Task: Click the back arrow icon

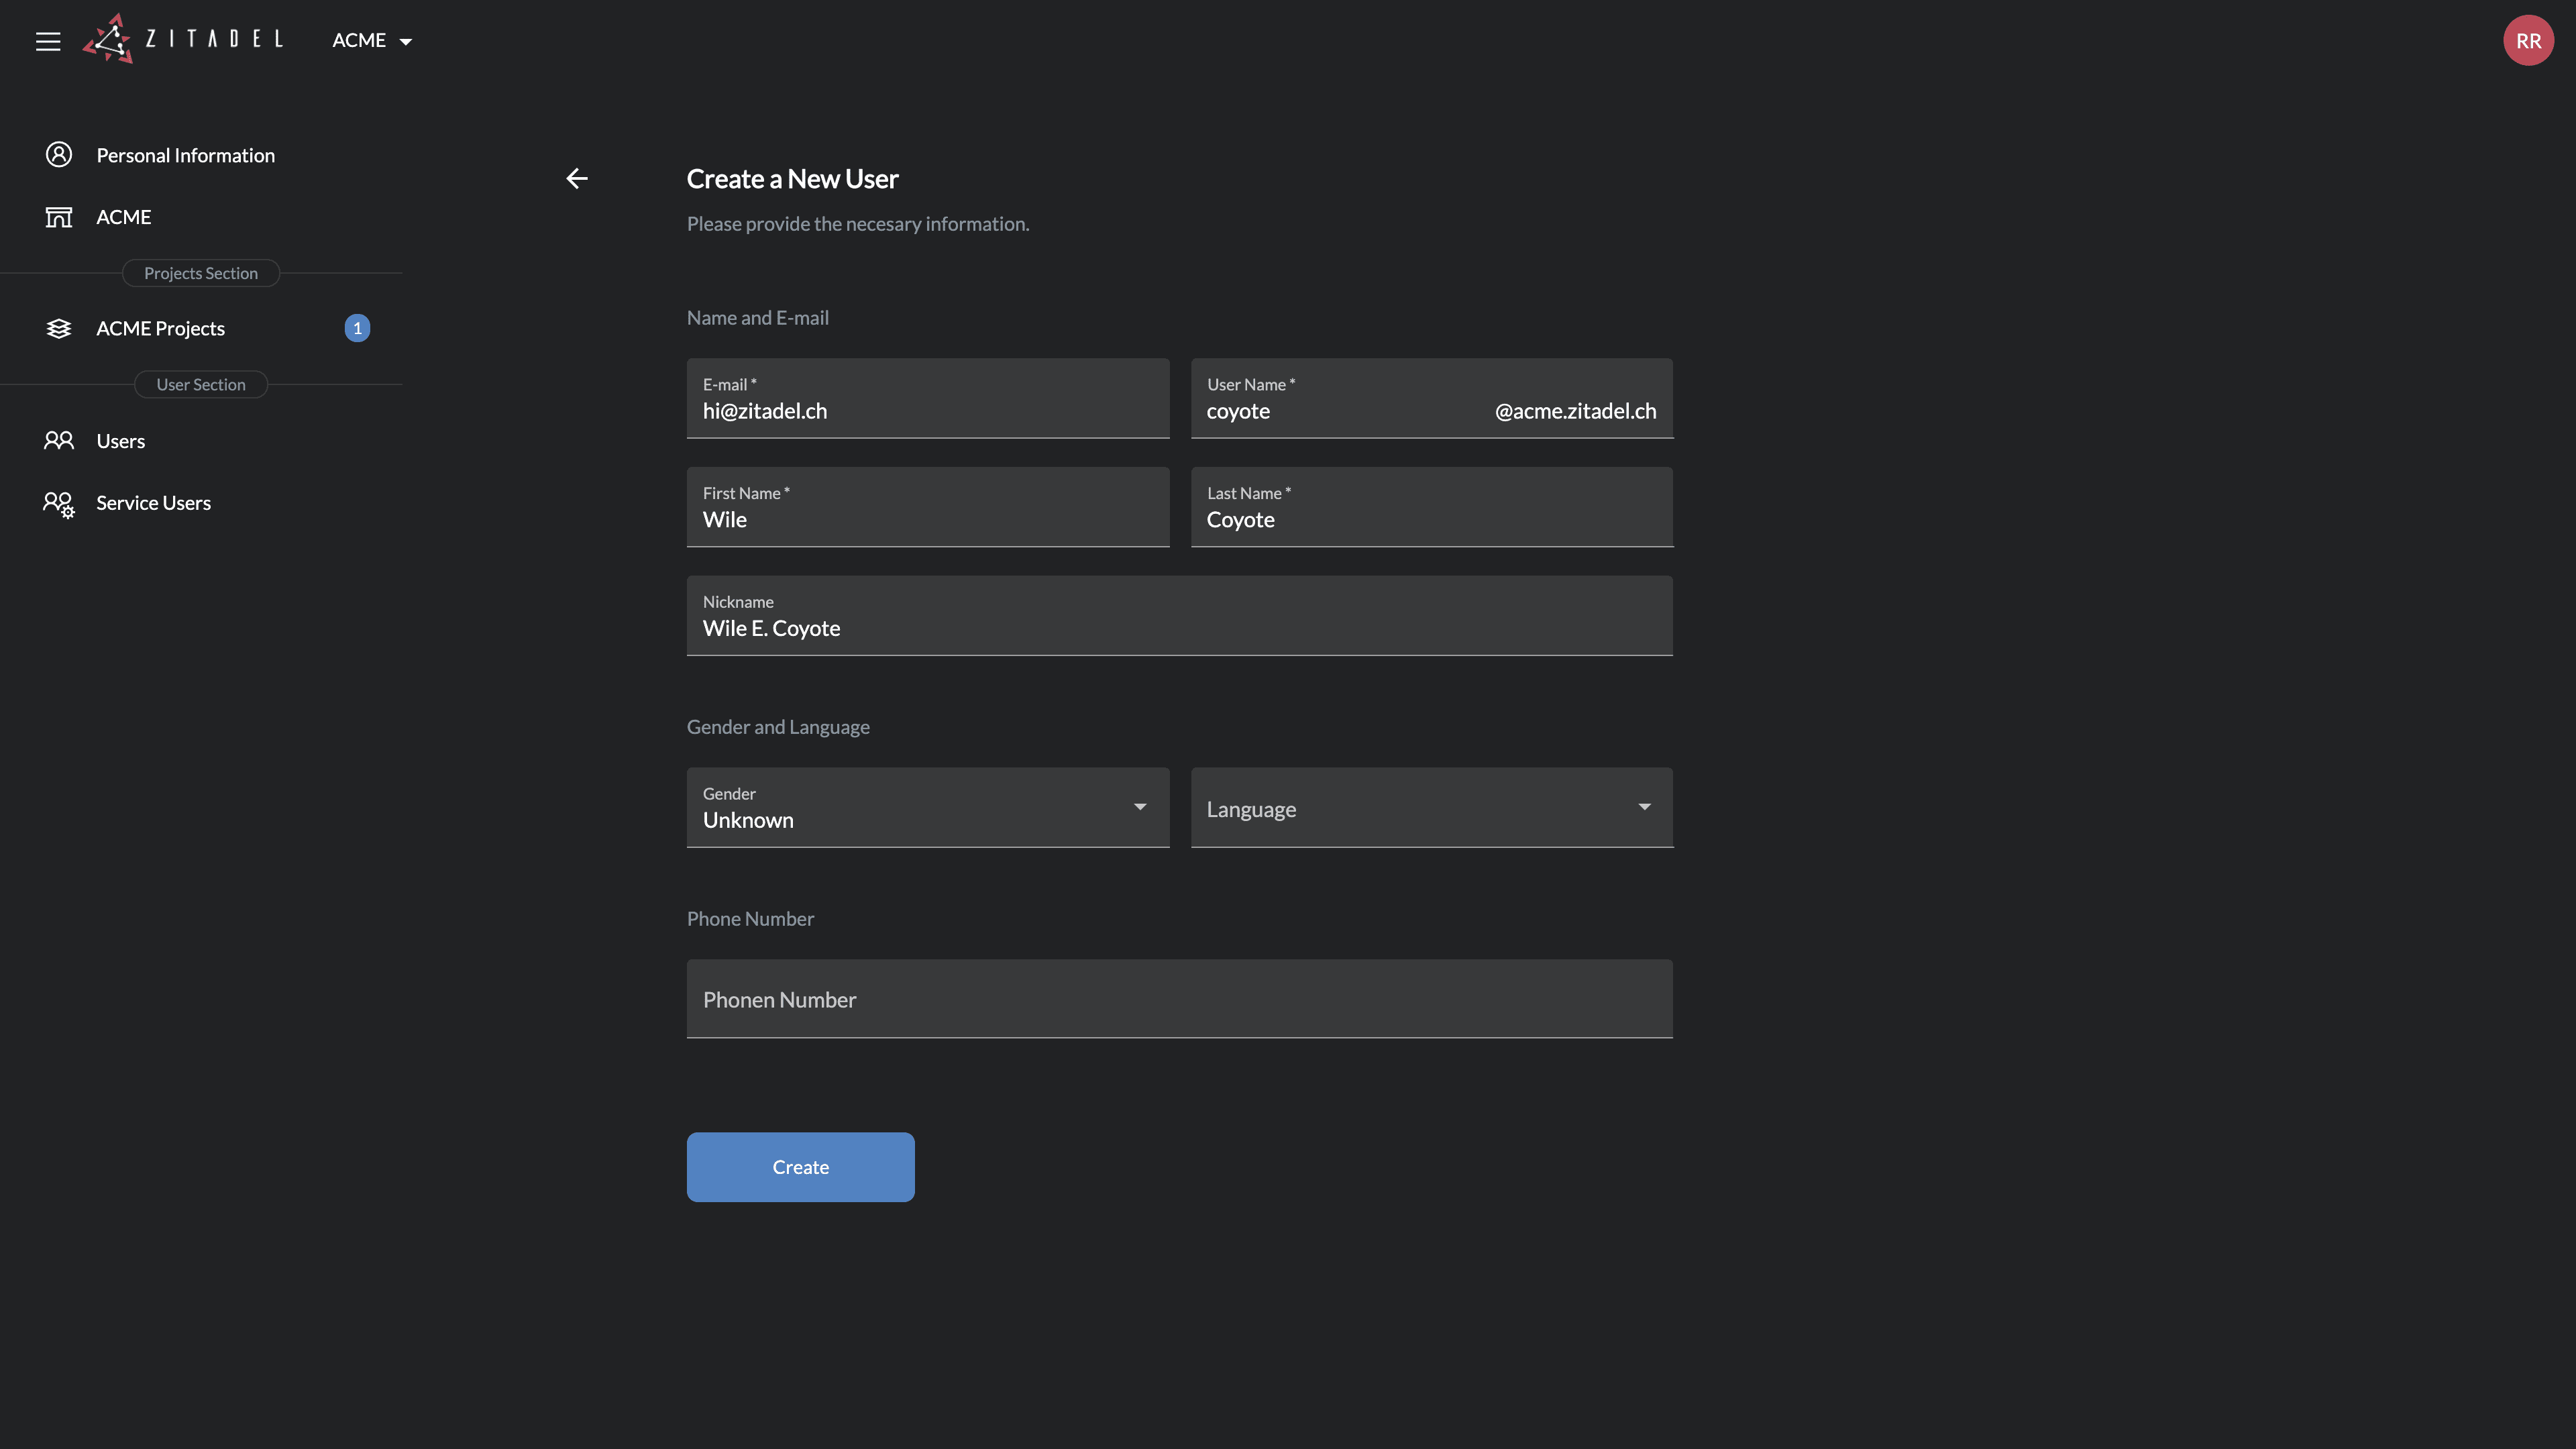Action: [577, 179]
